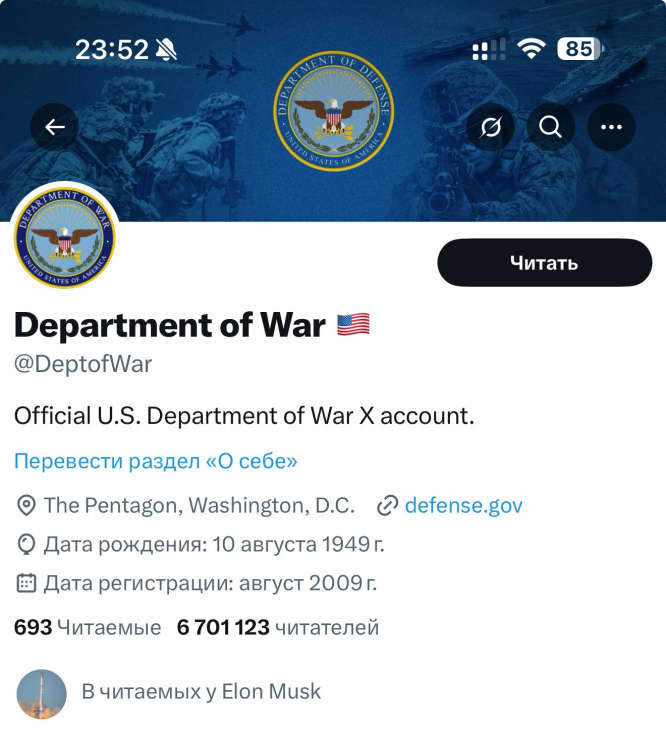Tap the registration calendar icon

(26, 583)
